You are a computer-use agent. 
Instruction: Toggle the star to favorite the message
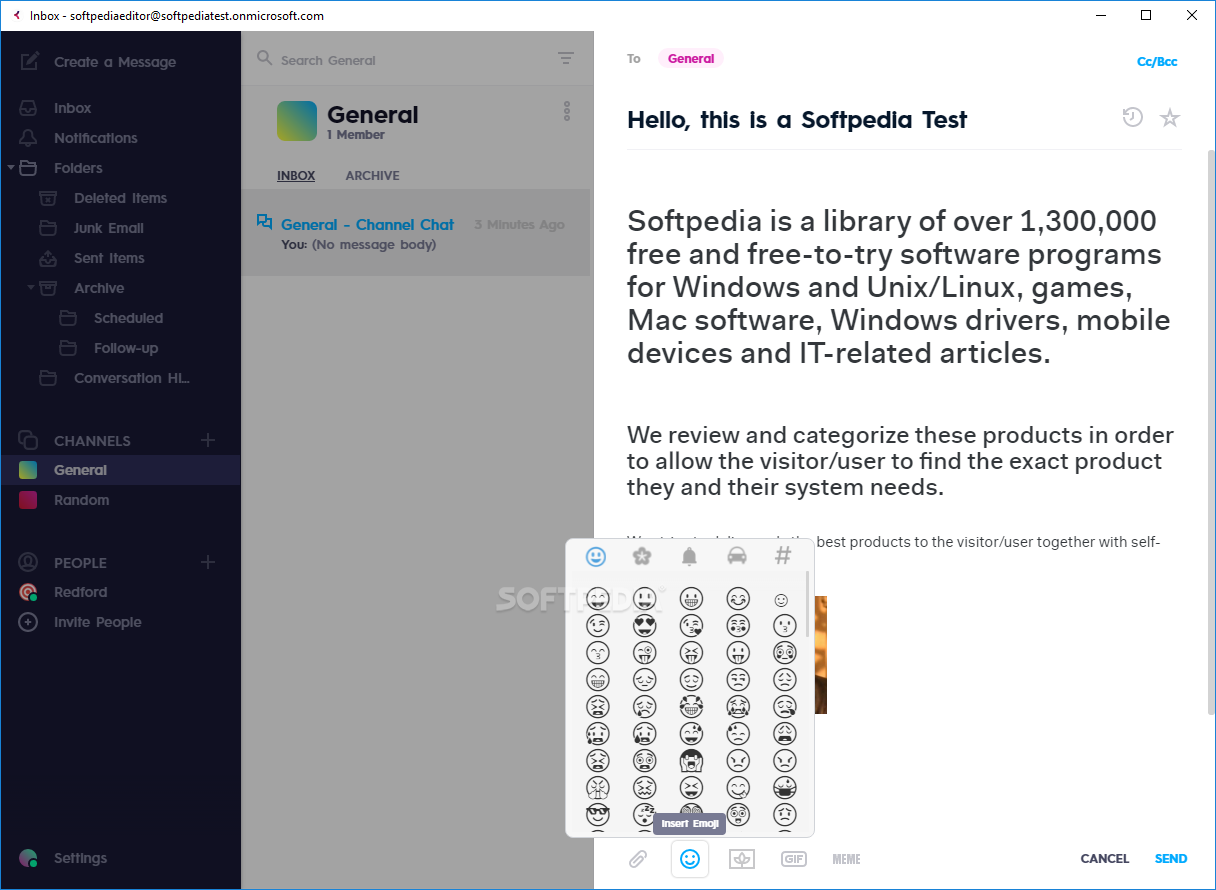point(1170,118)
